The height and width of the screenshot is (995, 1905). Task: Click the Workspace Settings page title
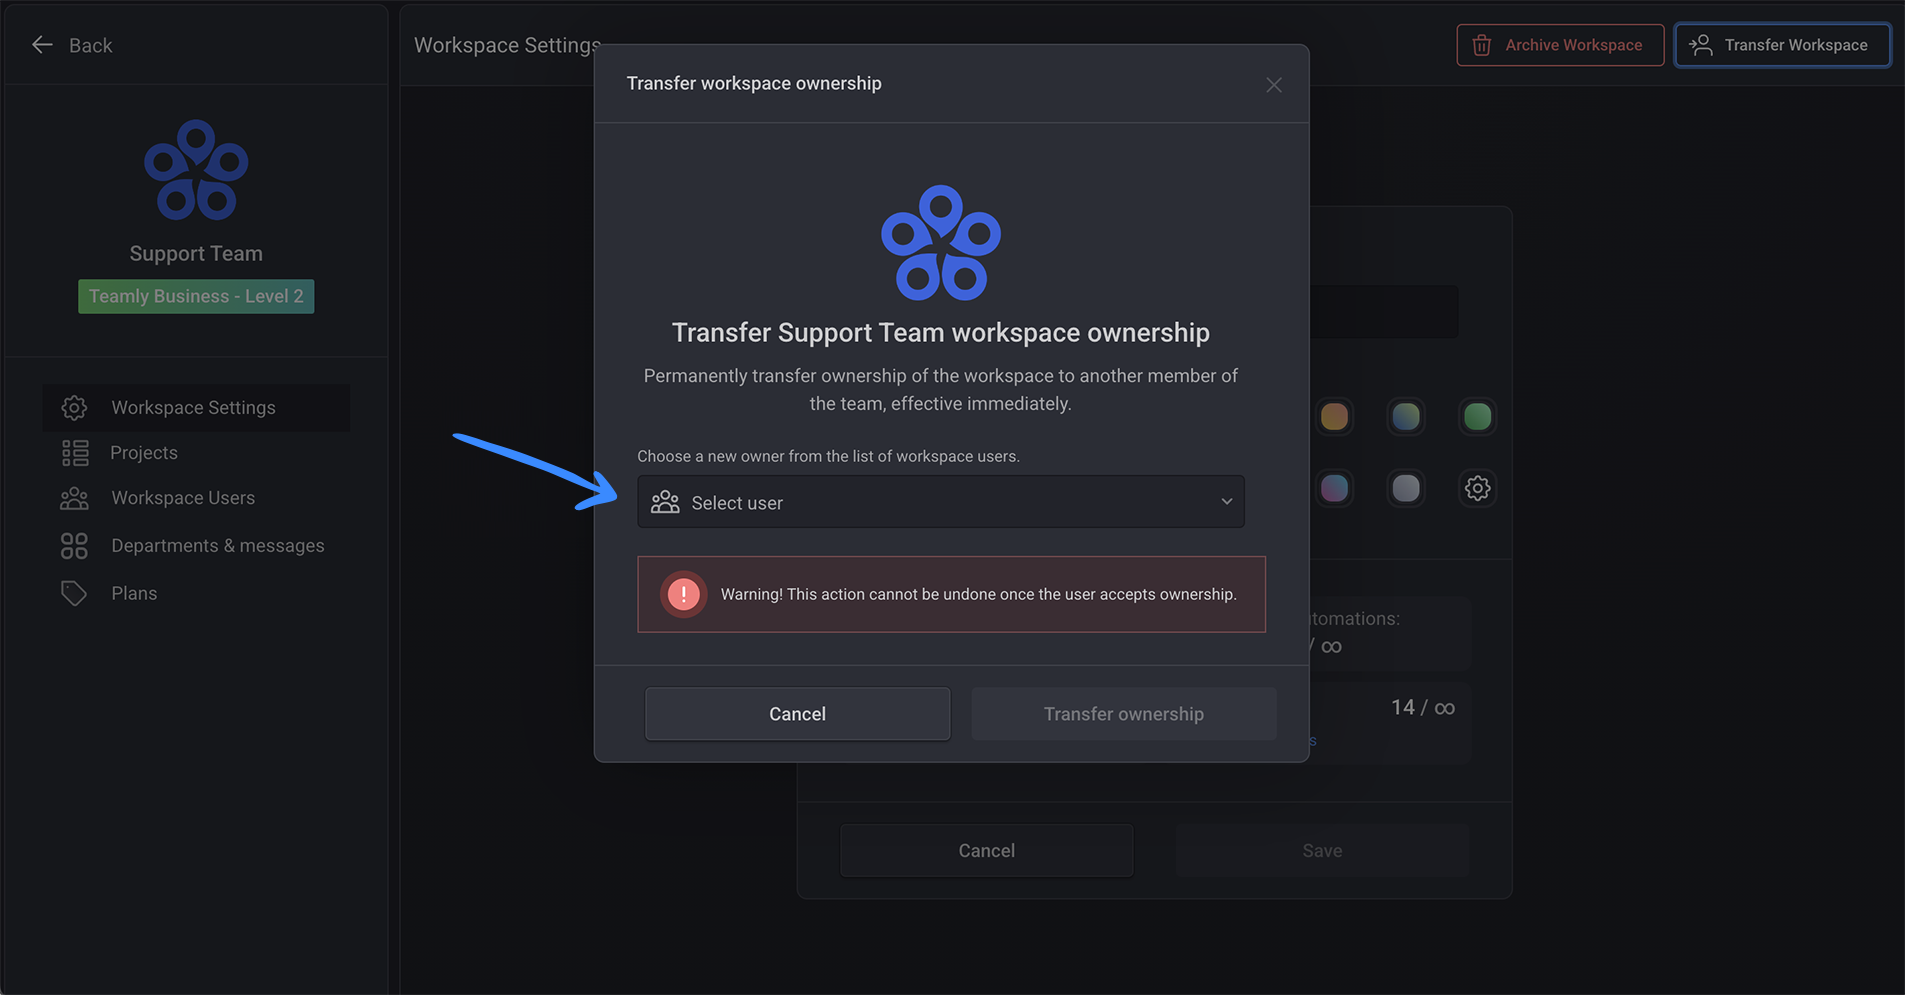(x=508, y=45)
